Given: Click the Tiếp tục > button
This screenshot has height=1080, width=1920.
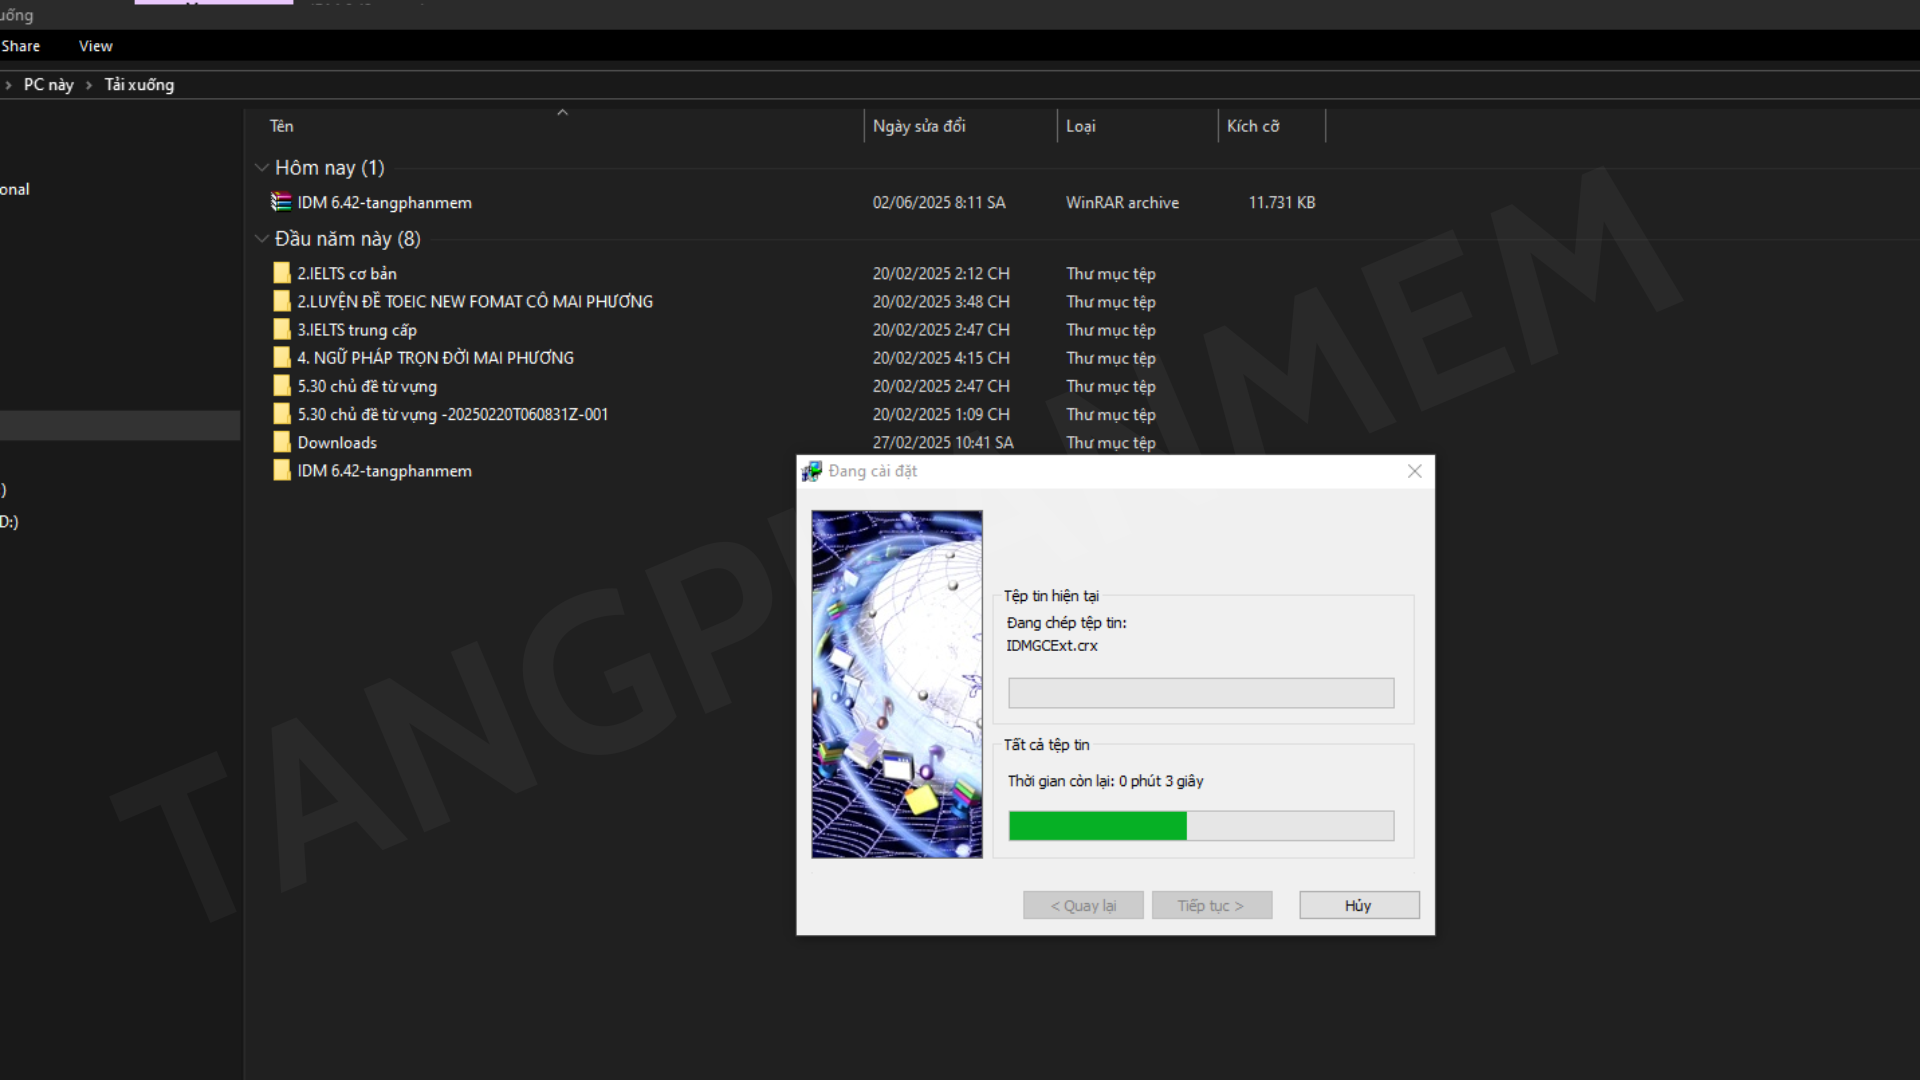Looking at the screenshot, I should [1211, 905].
